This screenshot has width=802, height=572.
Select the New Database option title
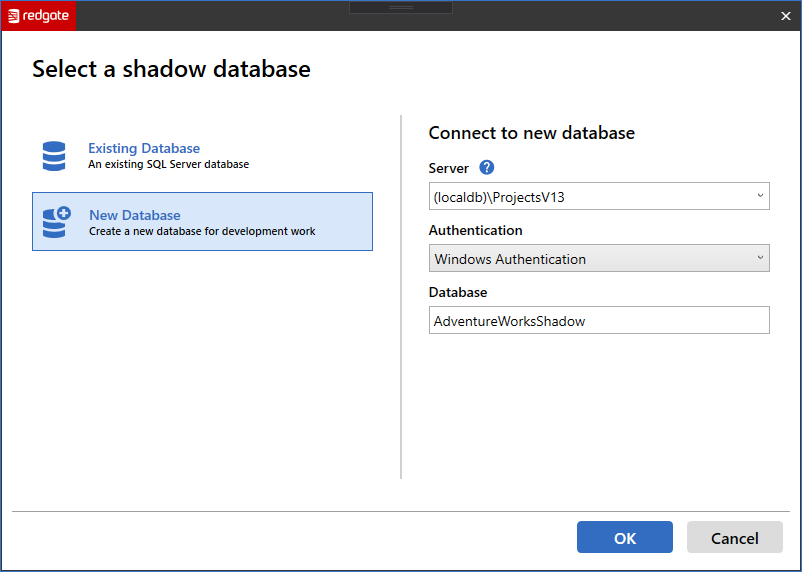tap(135, 215)
